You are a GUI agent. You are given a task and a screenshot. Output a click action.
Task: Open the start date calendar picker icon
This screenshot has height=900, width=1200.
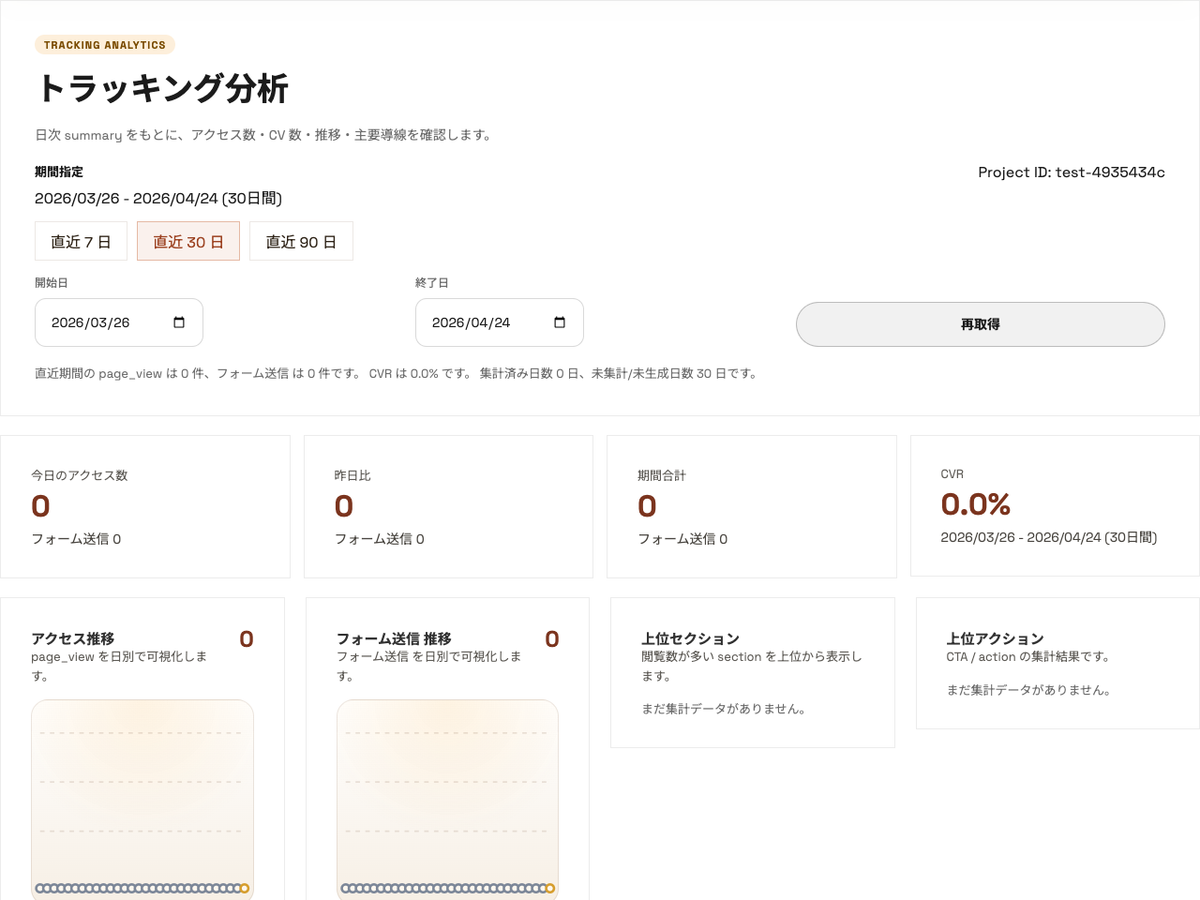(179, 323)
